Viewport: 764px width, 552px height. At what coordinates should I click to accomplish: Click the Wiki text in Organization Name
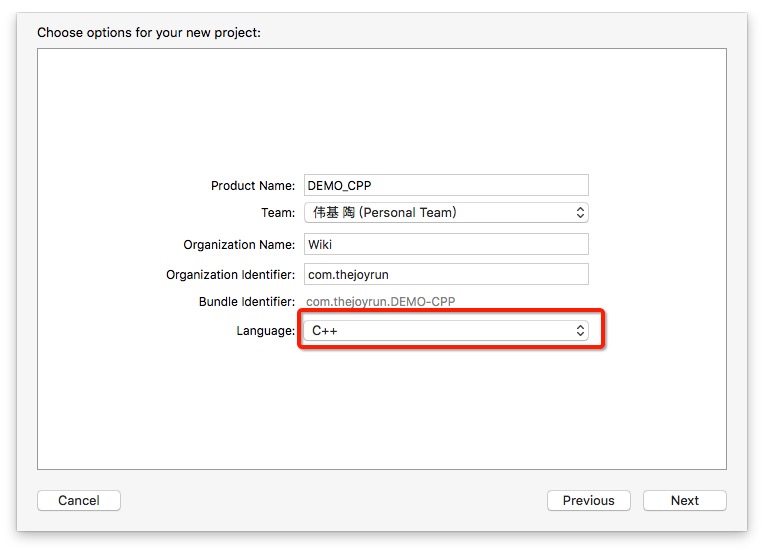[x=319, y=244]
